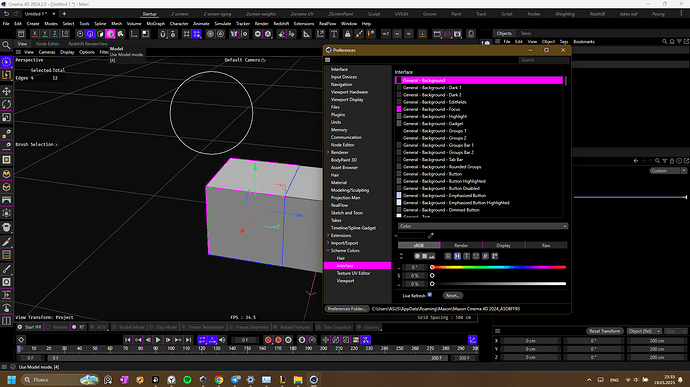Go to start of animation
The width and height of the screenshot is (690, 387).
[x=128, y=340]
